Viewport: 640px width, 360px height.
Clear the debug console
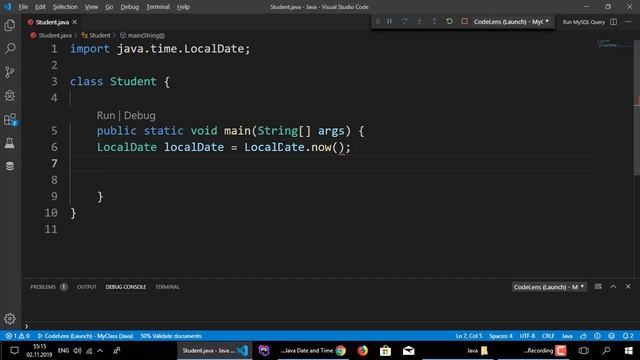pyautogui.click(x=598, y=287)
